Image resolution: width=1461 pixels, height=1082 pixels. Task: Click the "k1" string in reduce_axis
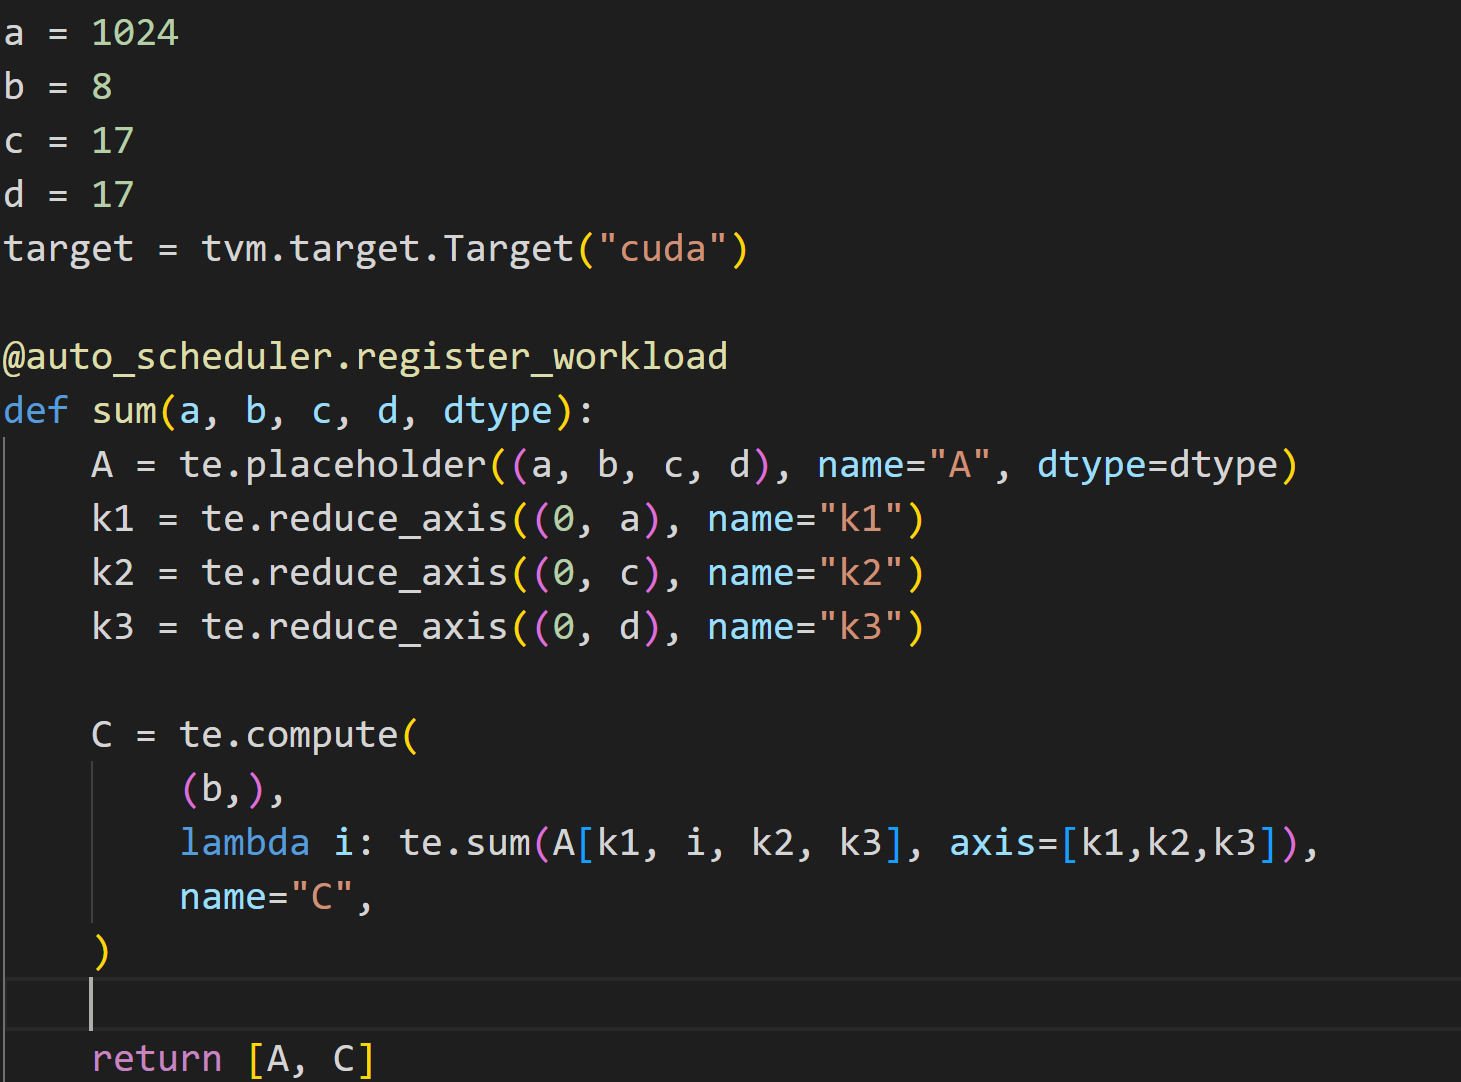pyautogui.click(x=861, y=519)
